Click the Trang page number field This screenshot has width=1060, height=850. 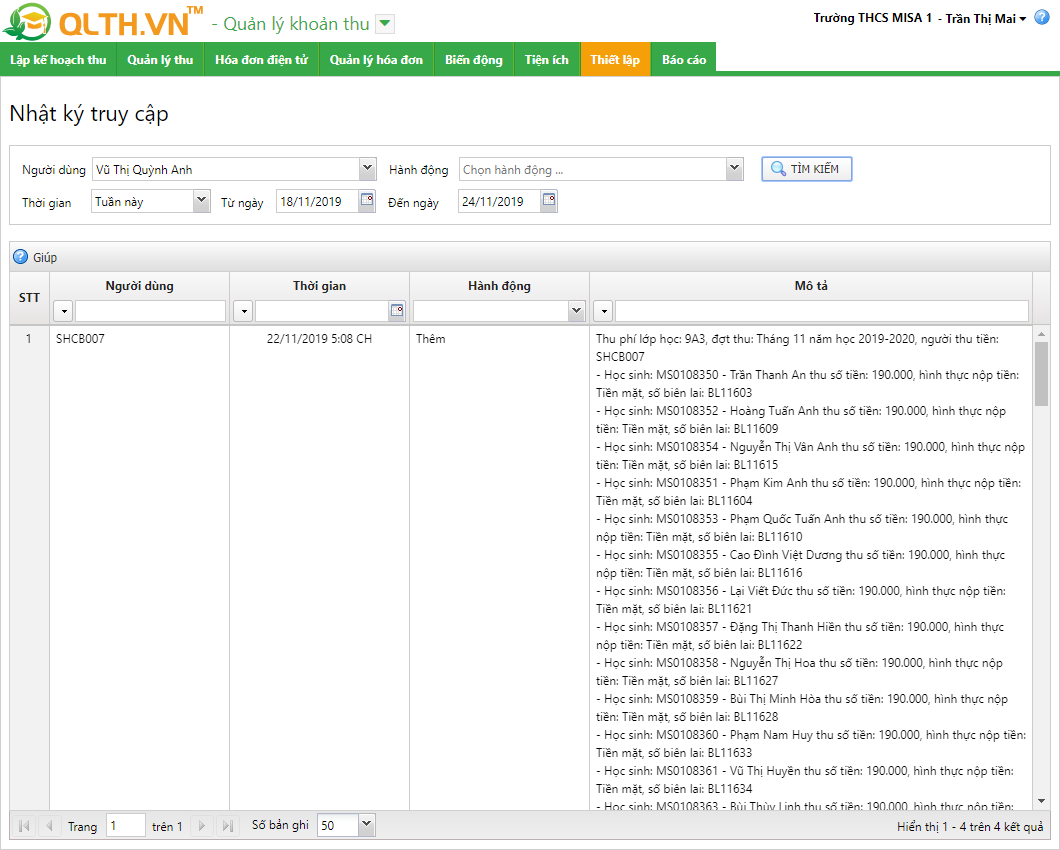(126, 826)
